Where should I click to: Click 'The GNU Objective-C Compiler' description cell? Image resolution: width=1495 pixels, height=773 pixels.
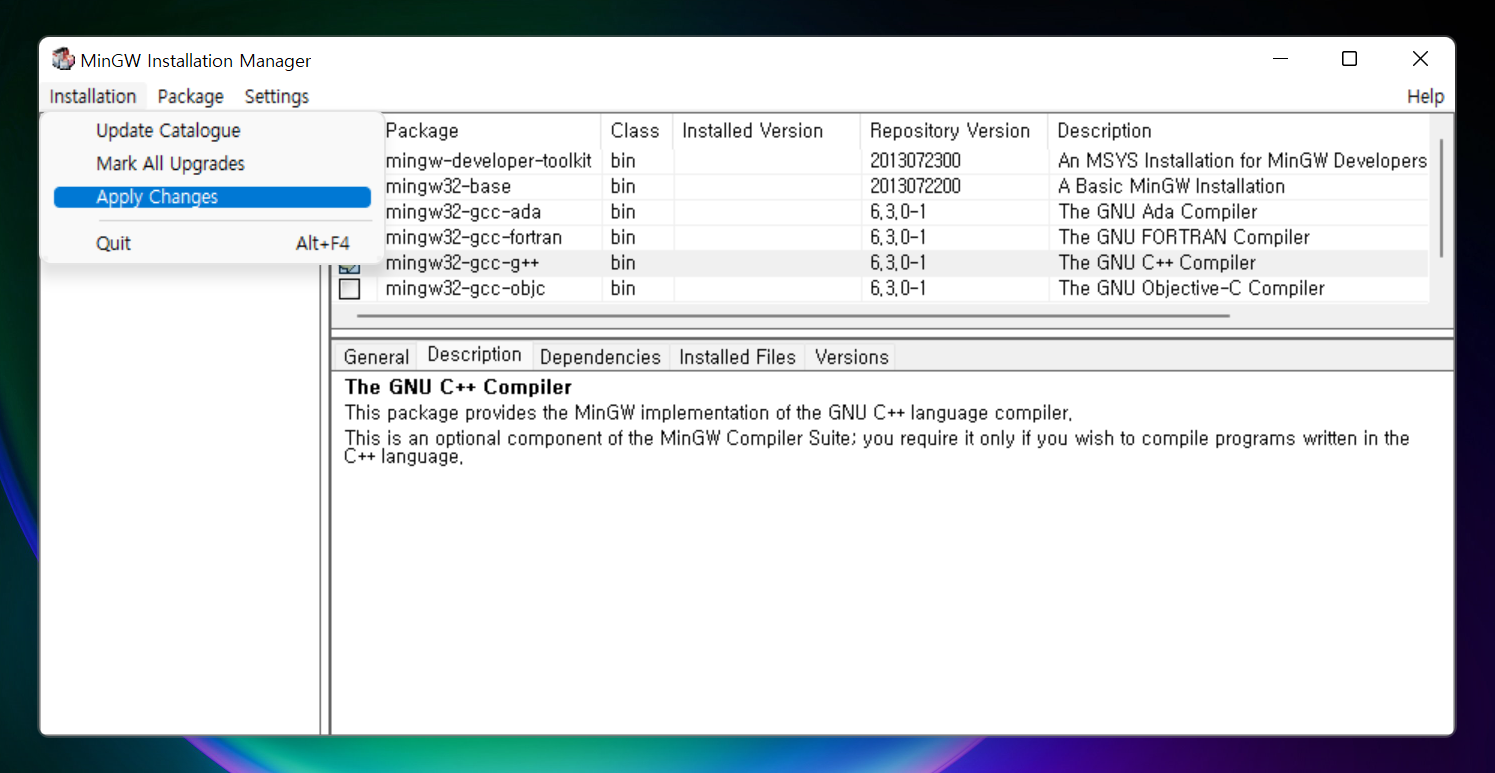click(x=1191, y=289)
